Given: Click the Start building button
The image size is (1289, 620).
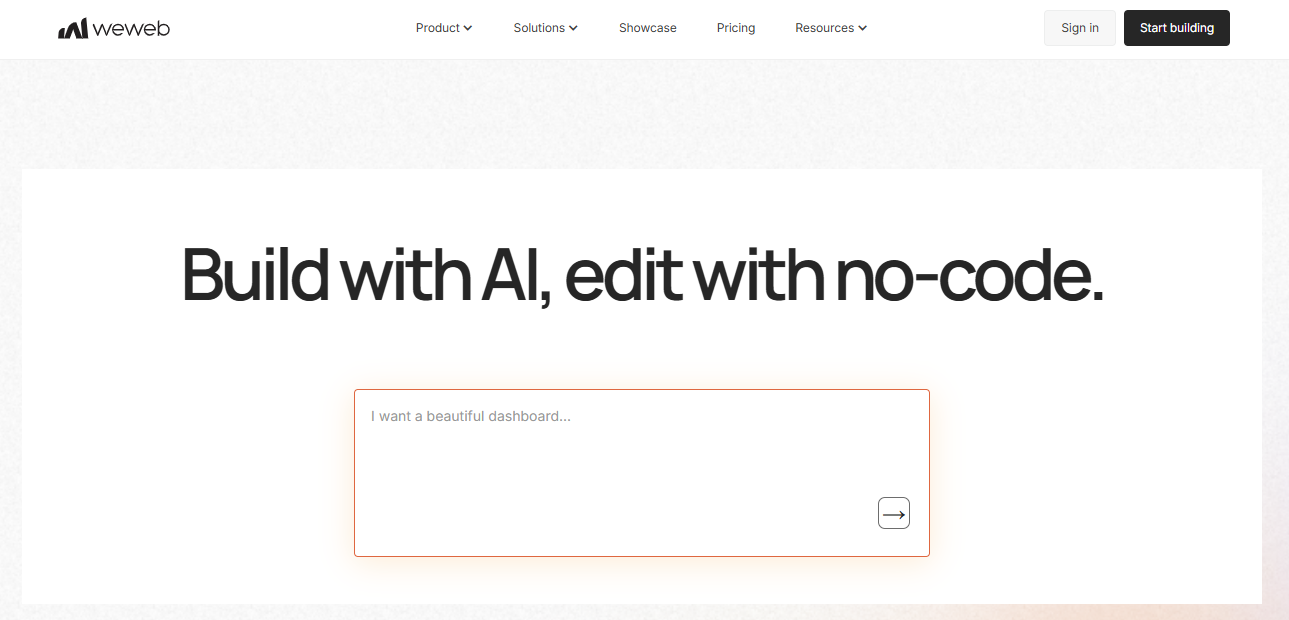Looking at the screenshot, I should (1177, 28).
